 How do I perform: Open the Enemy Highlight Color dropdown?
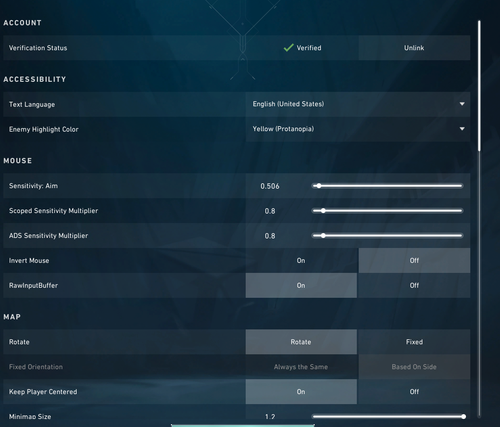click(358, 129)
